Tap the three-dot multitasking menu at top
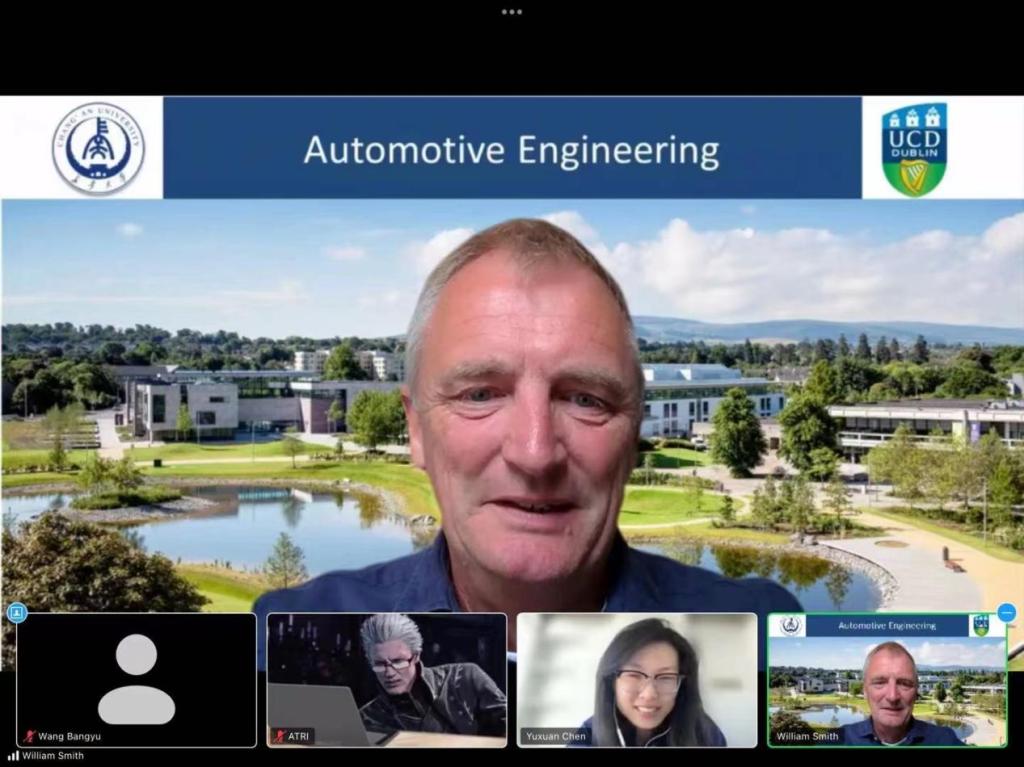This screenshot has height=767, width=1024. [x=512, y=12]
